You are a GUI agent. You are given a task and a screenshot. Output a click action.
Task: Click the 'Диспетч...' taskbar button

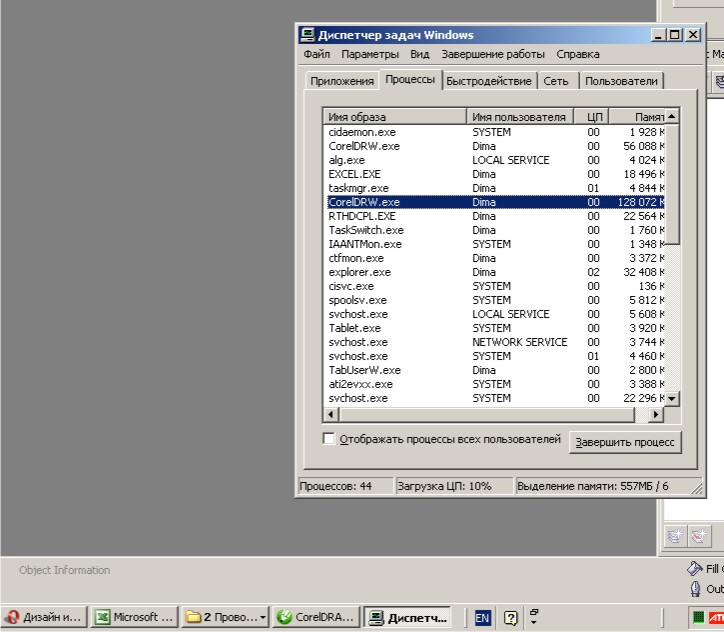407,617
